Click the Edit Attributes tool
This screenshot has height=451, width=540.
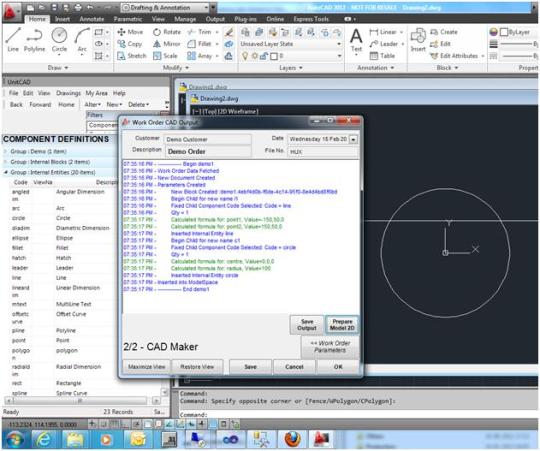coord(454,56)
